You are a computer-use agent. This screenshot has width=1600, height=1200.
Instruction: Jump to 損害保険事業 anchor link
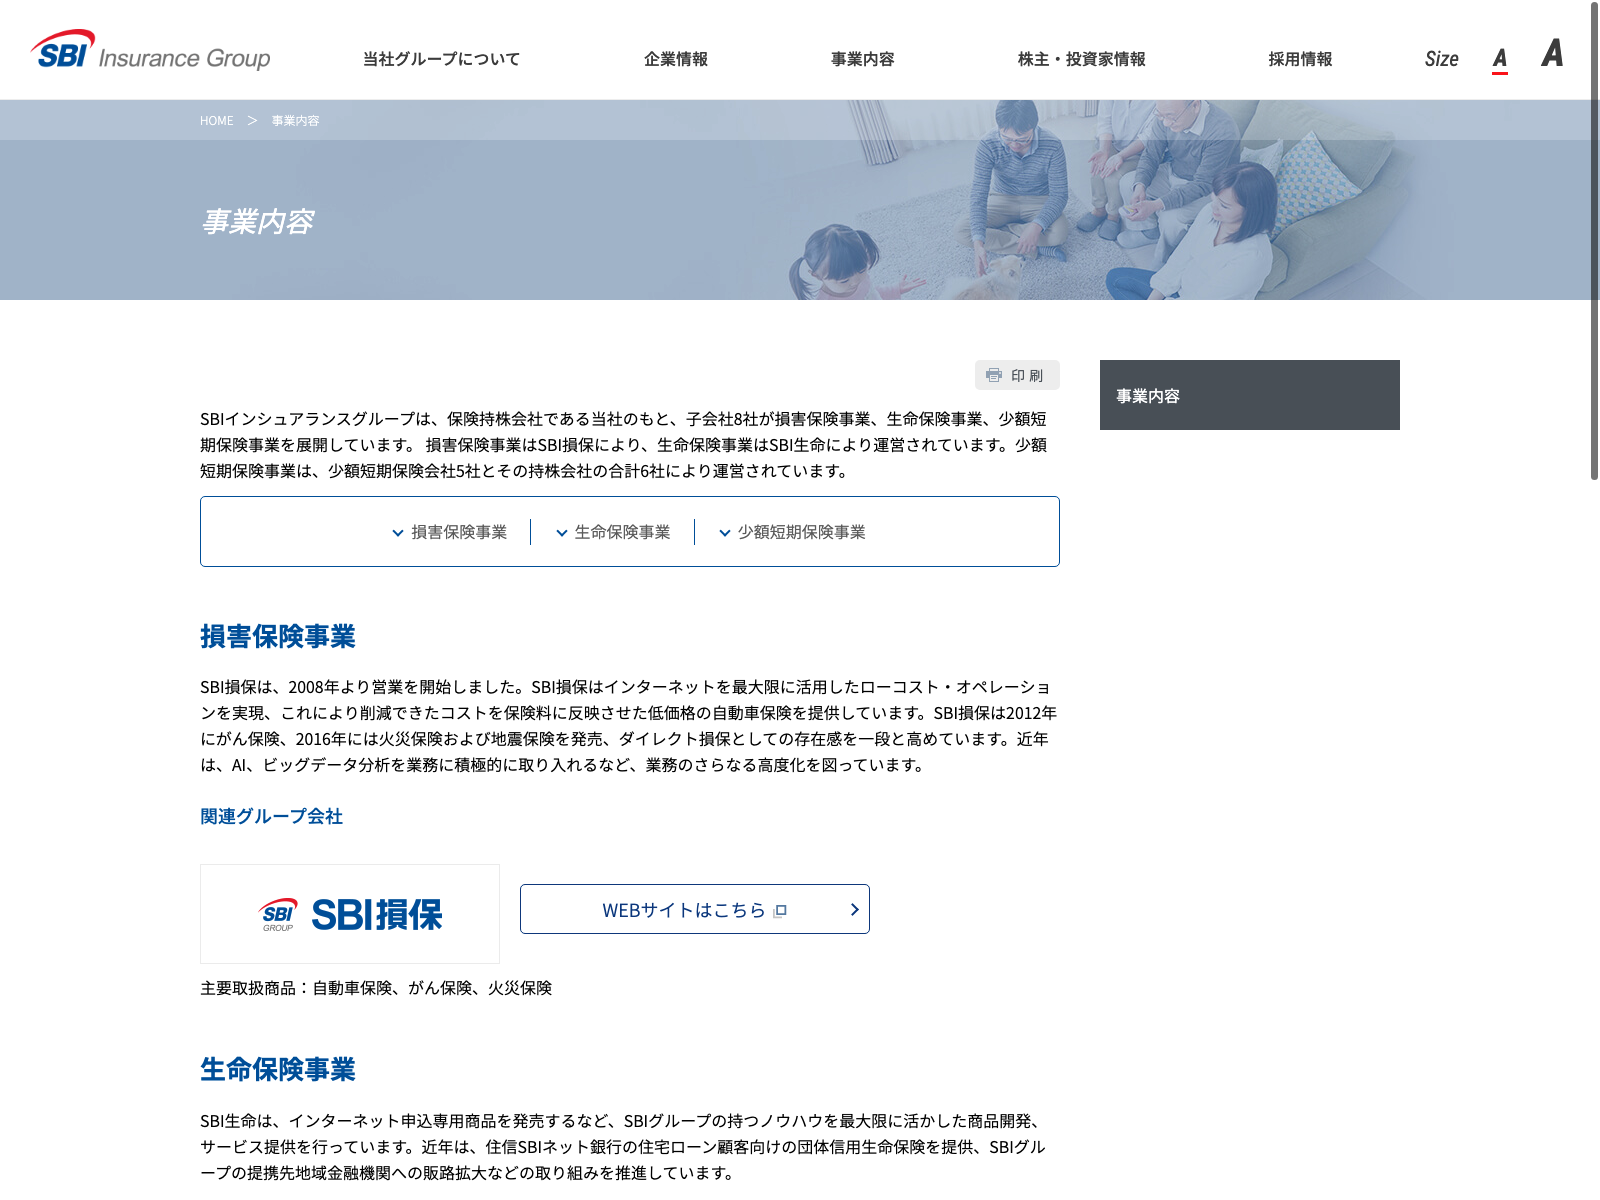tap(459, 532)
